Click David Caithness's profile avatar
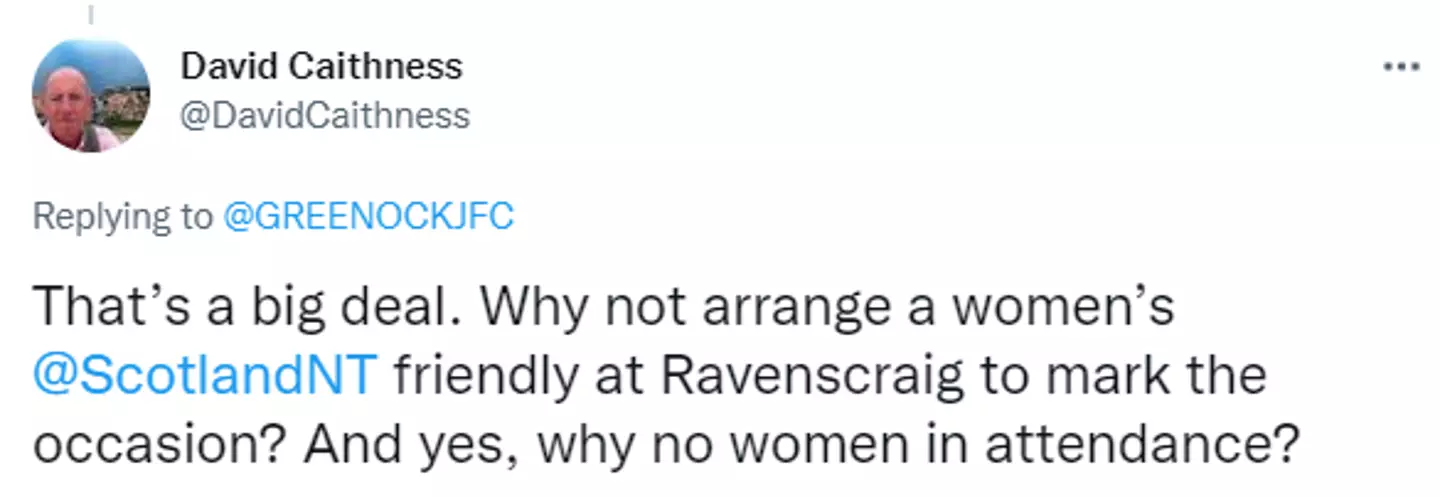This screenshot has width=1440, height=497. 91,96
